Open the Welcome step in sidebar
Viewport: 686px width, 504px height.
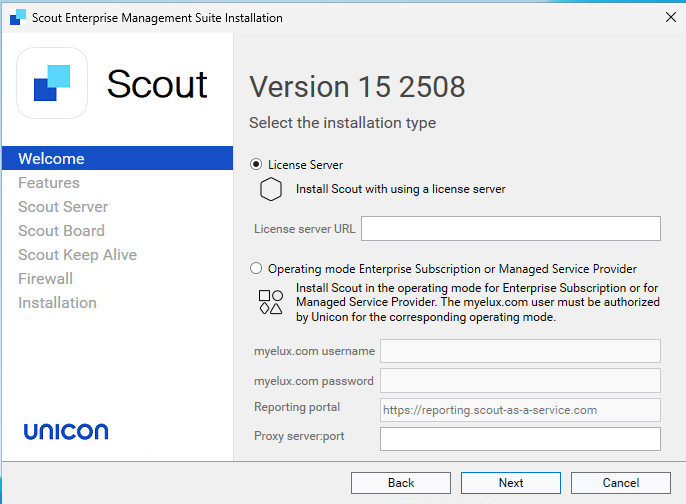coord(52,159)
